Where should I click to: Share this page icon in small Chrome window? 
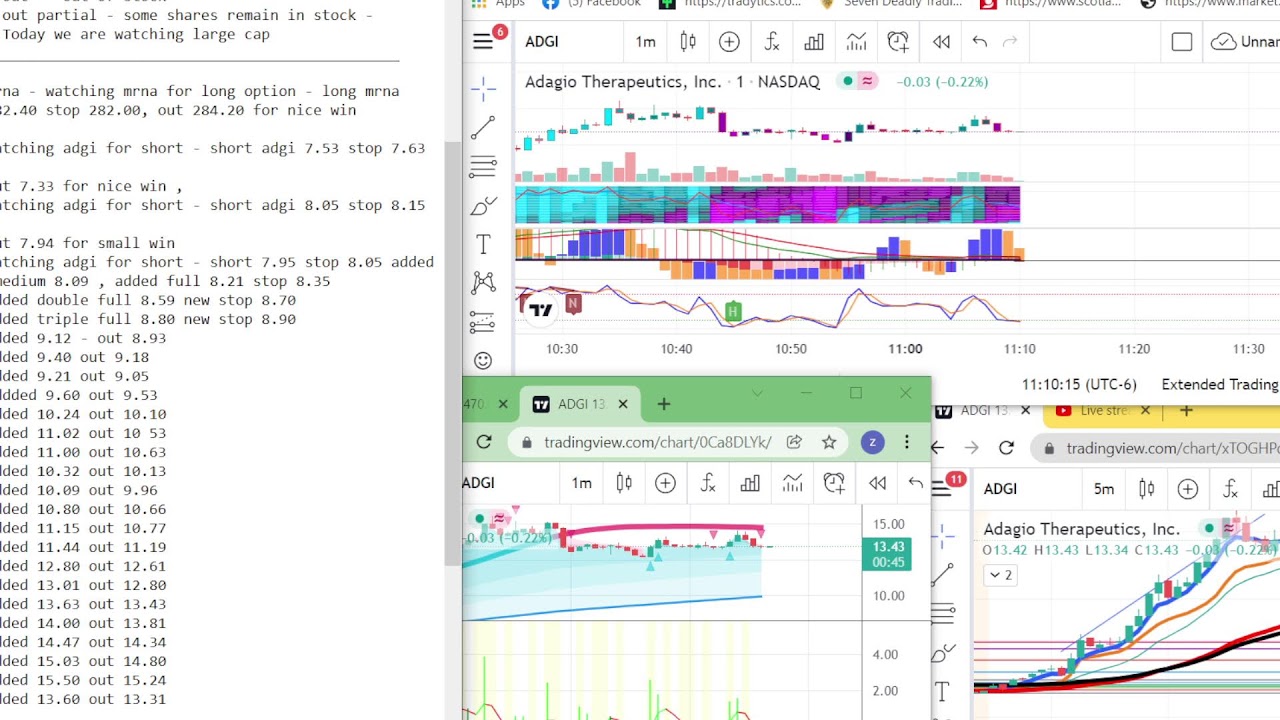pyautogui.click(x=794, y=442)
